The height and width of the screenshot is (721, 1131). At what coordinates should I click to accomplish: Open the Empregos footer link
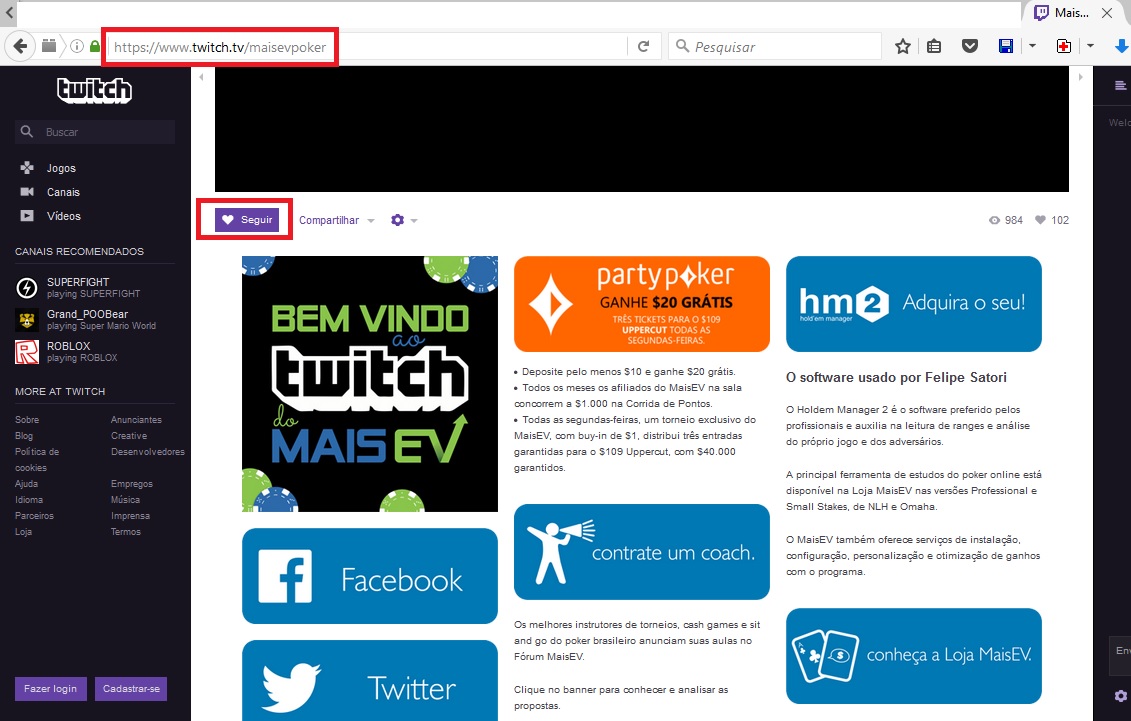click(x=132, y=484)
